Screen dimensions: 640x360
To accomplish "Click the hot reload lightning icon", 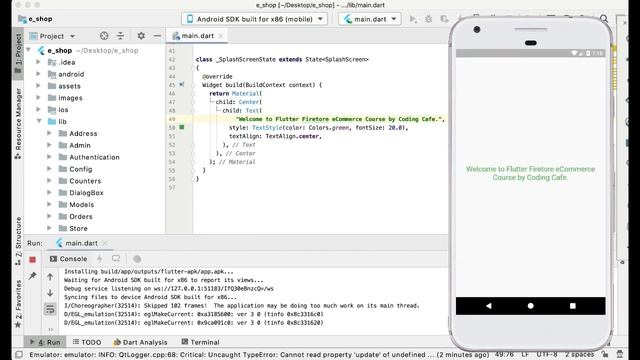I will coord(100,259).
